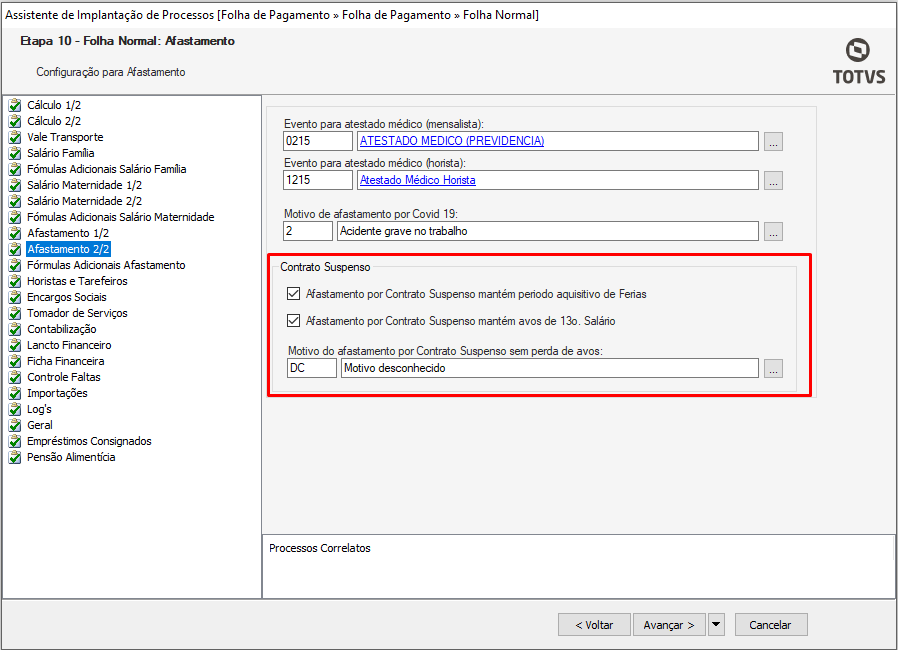Viewport: 898px width, 650px height.
Task: Click the checkmark icon beside Empréstimos Consignados
Action: pos(15,442)
